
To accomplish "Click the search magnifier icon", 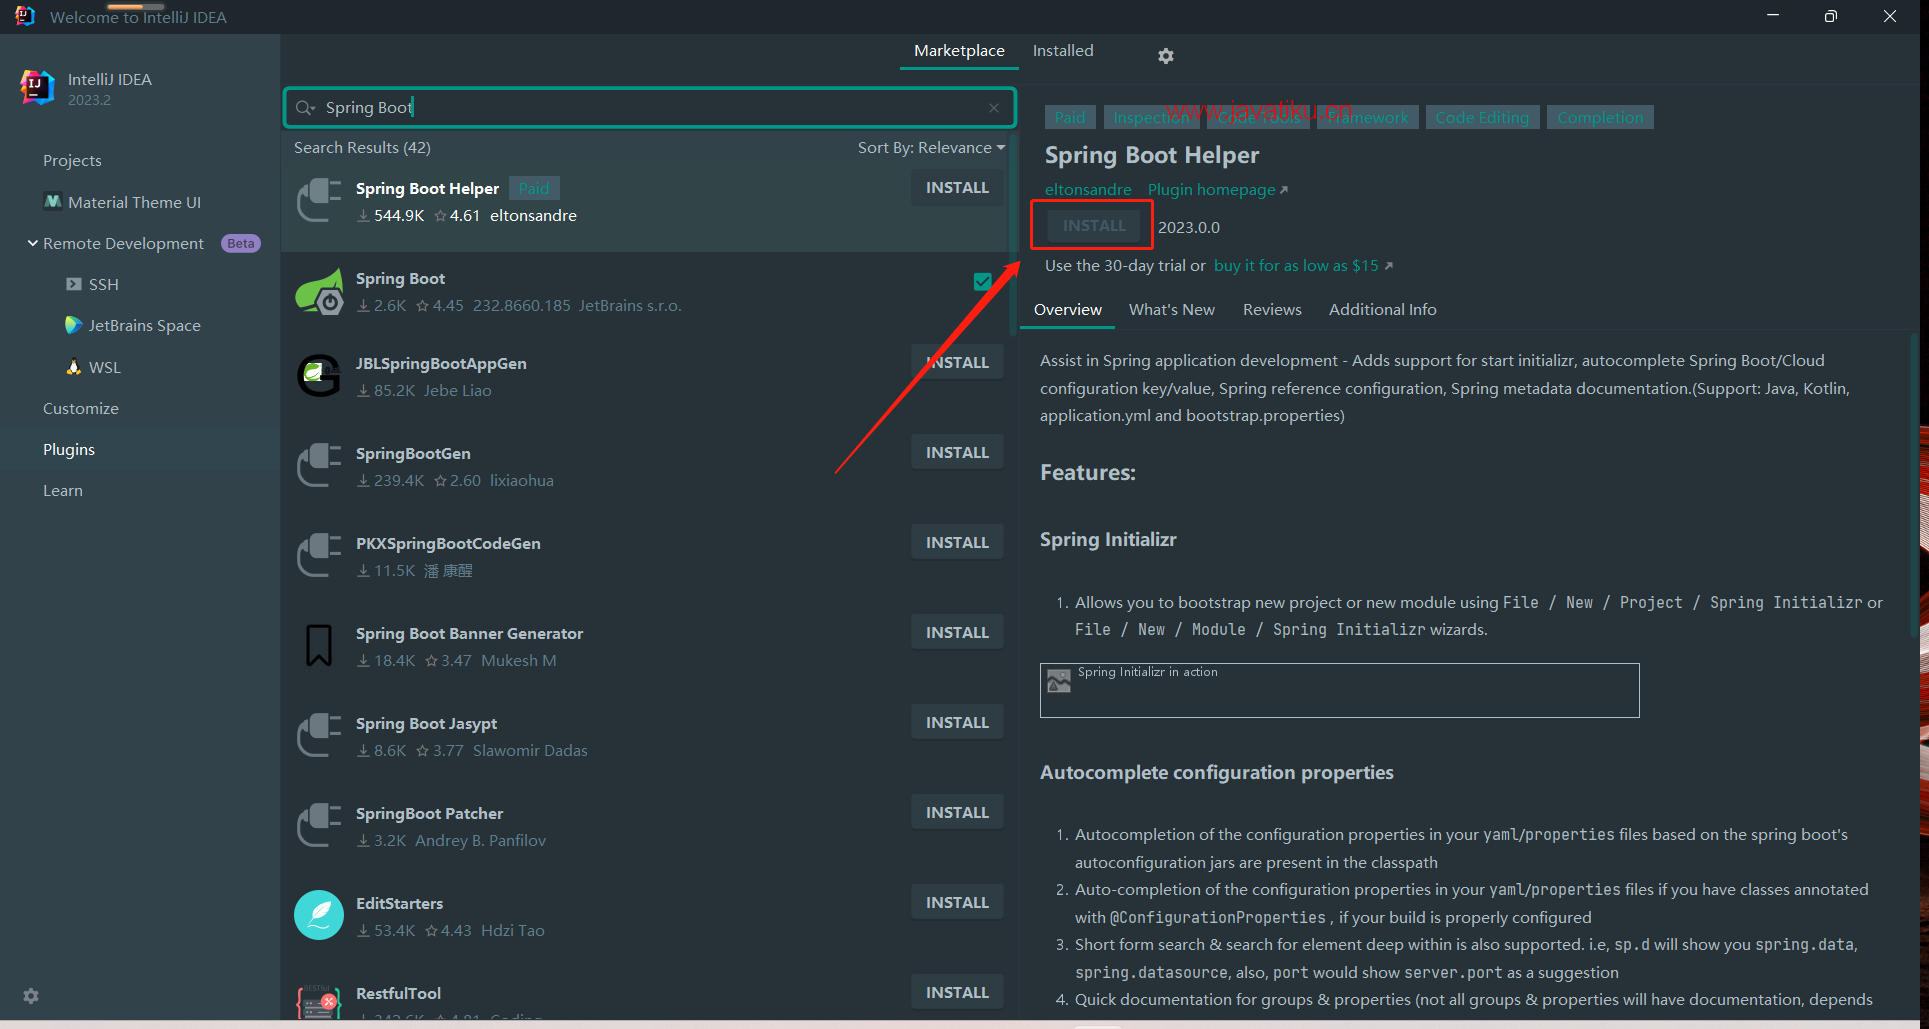I will coord(305,108).
